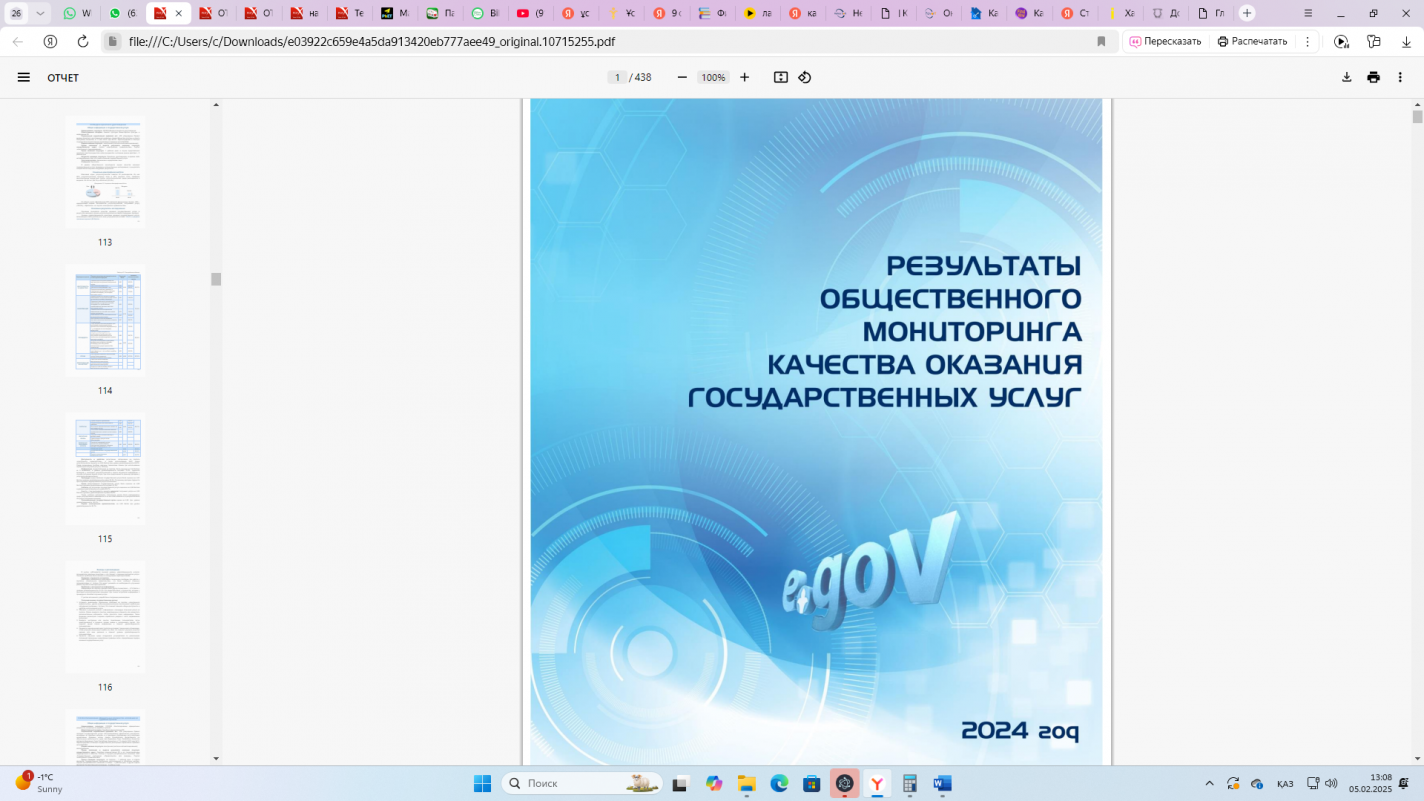Reload the current page
This screenshot has height=801, width=1424.
pyautogui.click(x=83, y=41)
